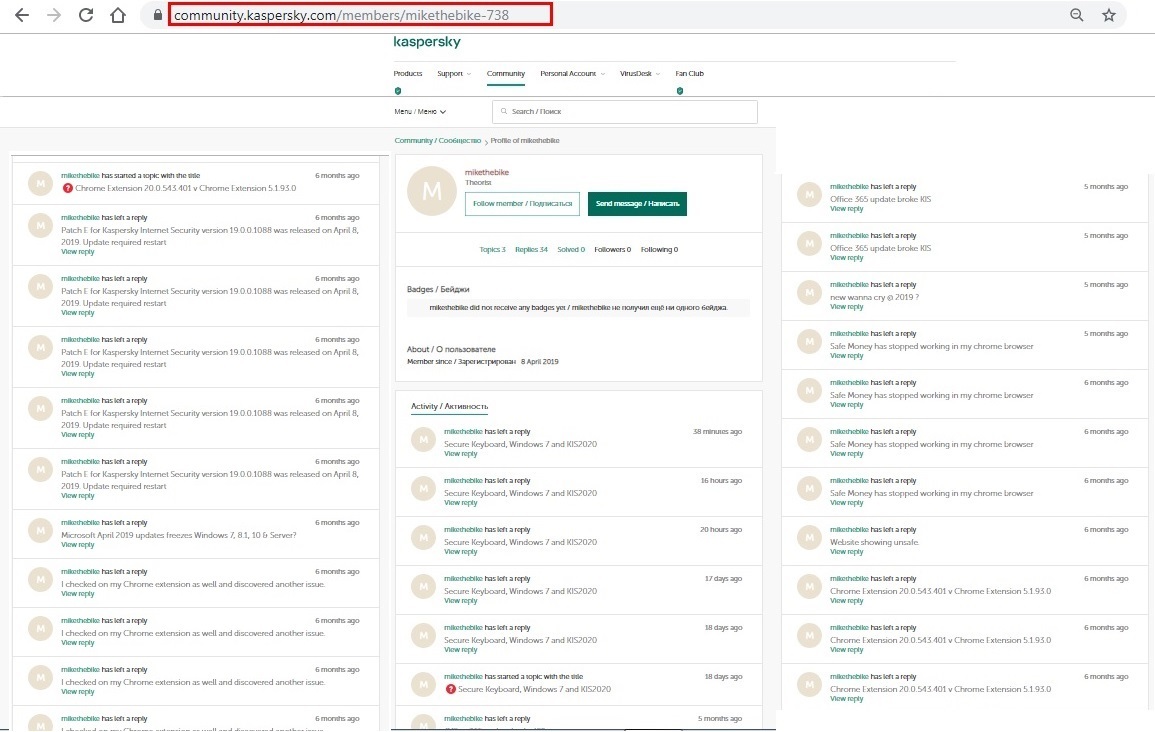Click View reply under new wanna cry @ 2019
The height and width of the screenshot is (732, 1155).
click(x=846, y=307)
